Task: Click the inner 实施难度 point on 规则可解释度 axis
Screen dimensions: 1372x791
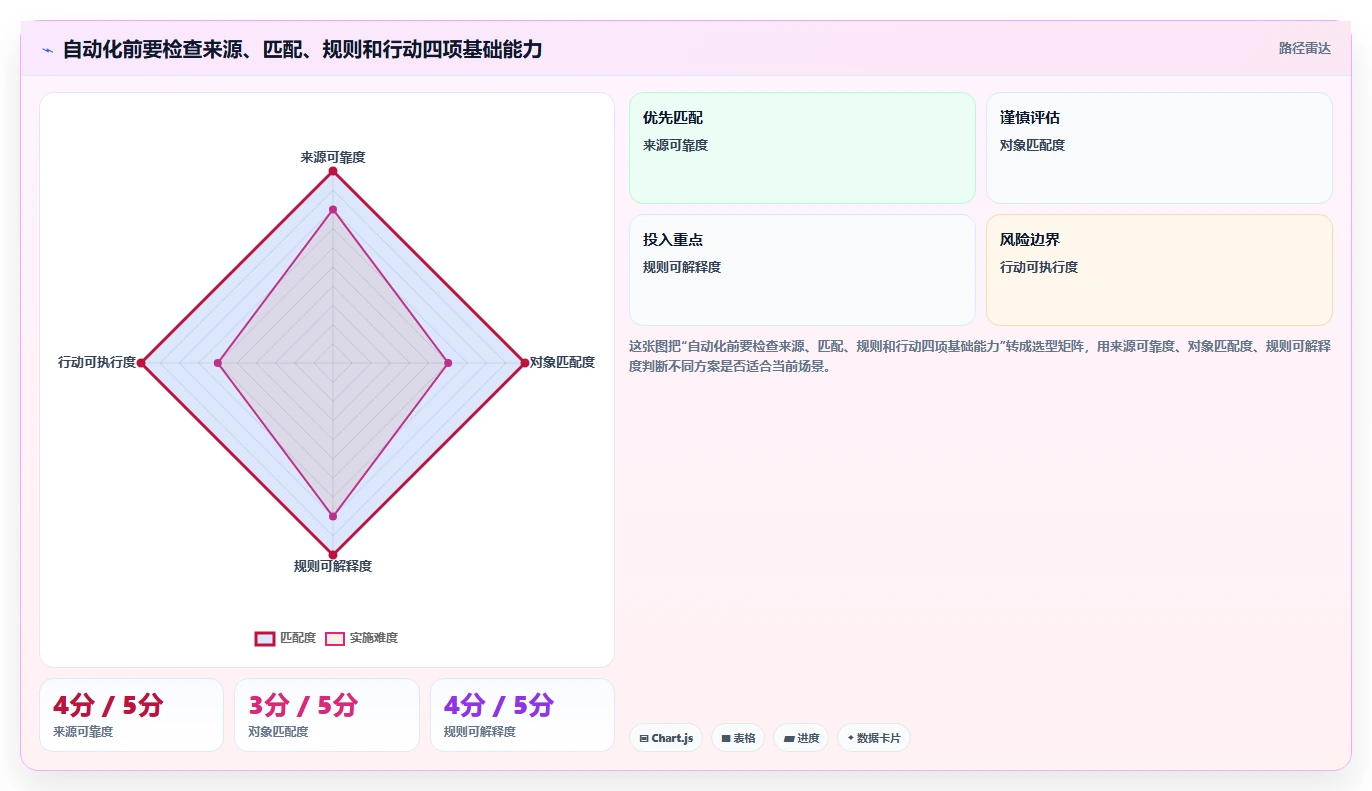Action: pos(333,516)
